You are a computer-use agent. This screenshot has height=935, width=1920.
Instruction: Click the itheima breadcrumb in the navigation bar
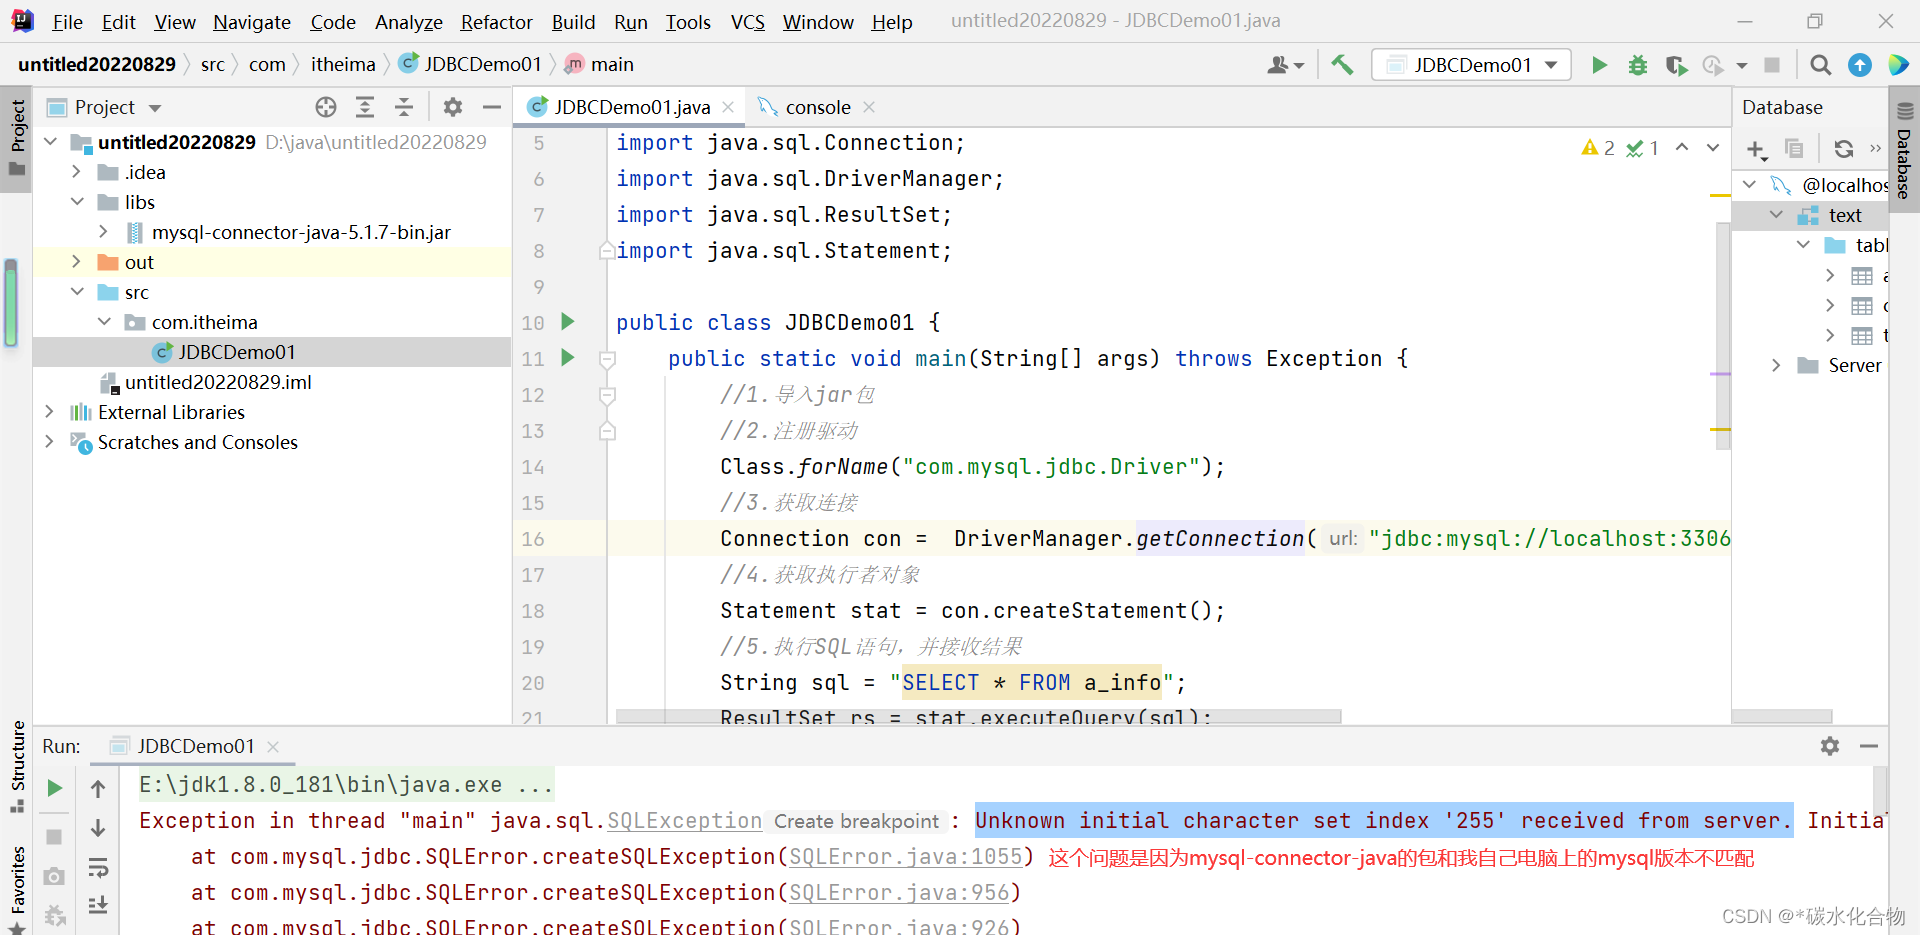click(x=343, y=63)
